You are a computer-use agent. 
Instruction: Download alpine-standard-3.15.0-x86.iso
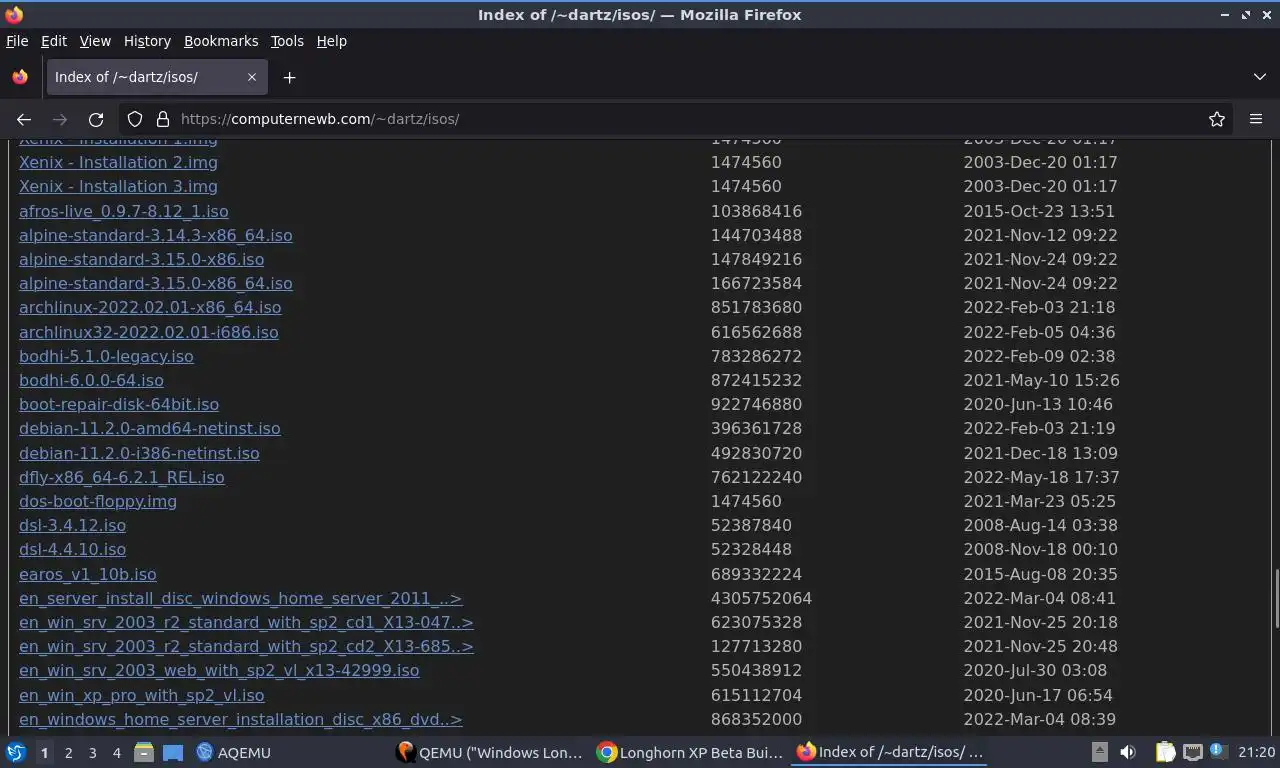[x=142, y=259]
